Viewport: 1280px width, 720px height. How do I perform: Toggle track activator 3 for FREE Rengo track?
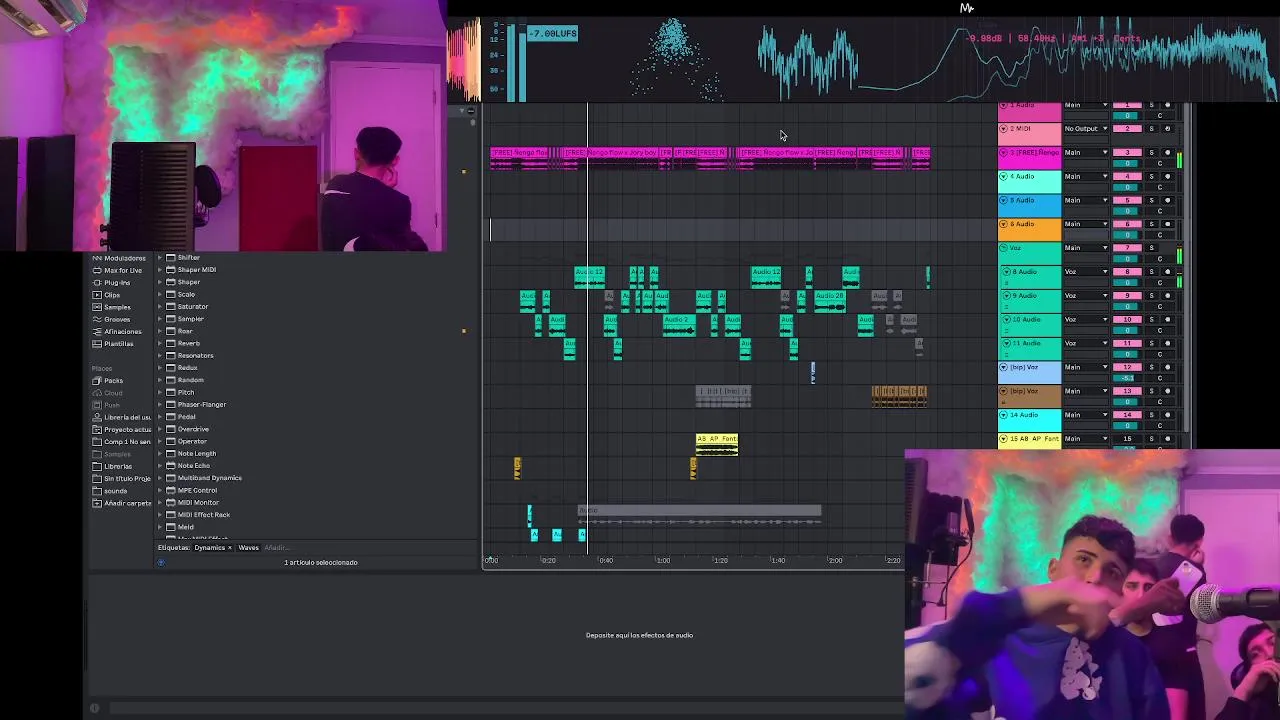1127,152
